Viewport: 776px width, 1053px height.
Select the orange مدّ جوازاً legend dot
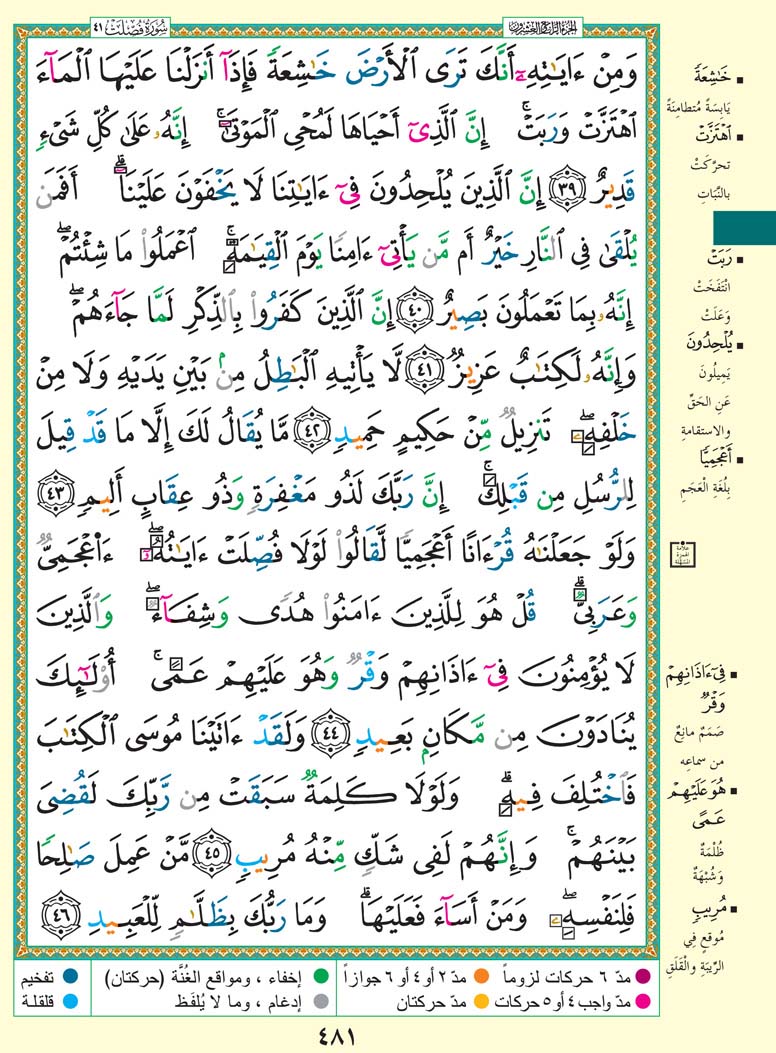tap(481, 978)
